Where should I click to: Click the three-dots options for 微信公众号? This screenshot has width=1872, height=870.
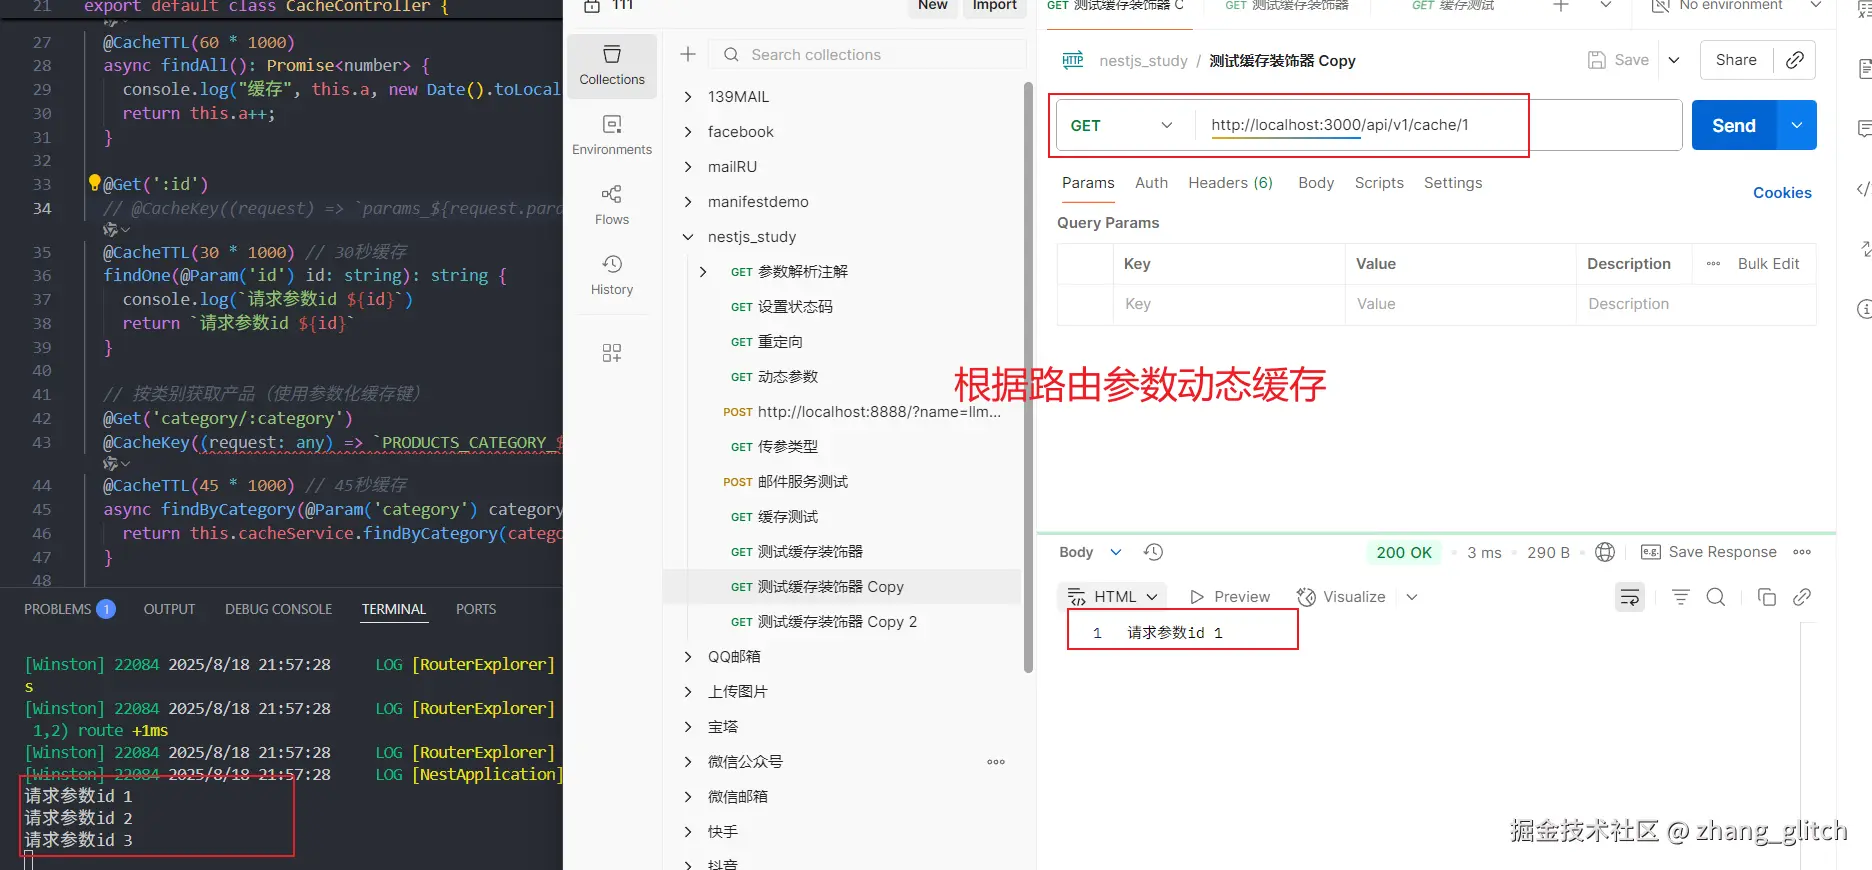point(996,762)
